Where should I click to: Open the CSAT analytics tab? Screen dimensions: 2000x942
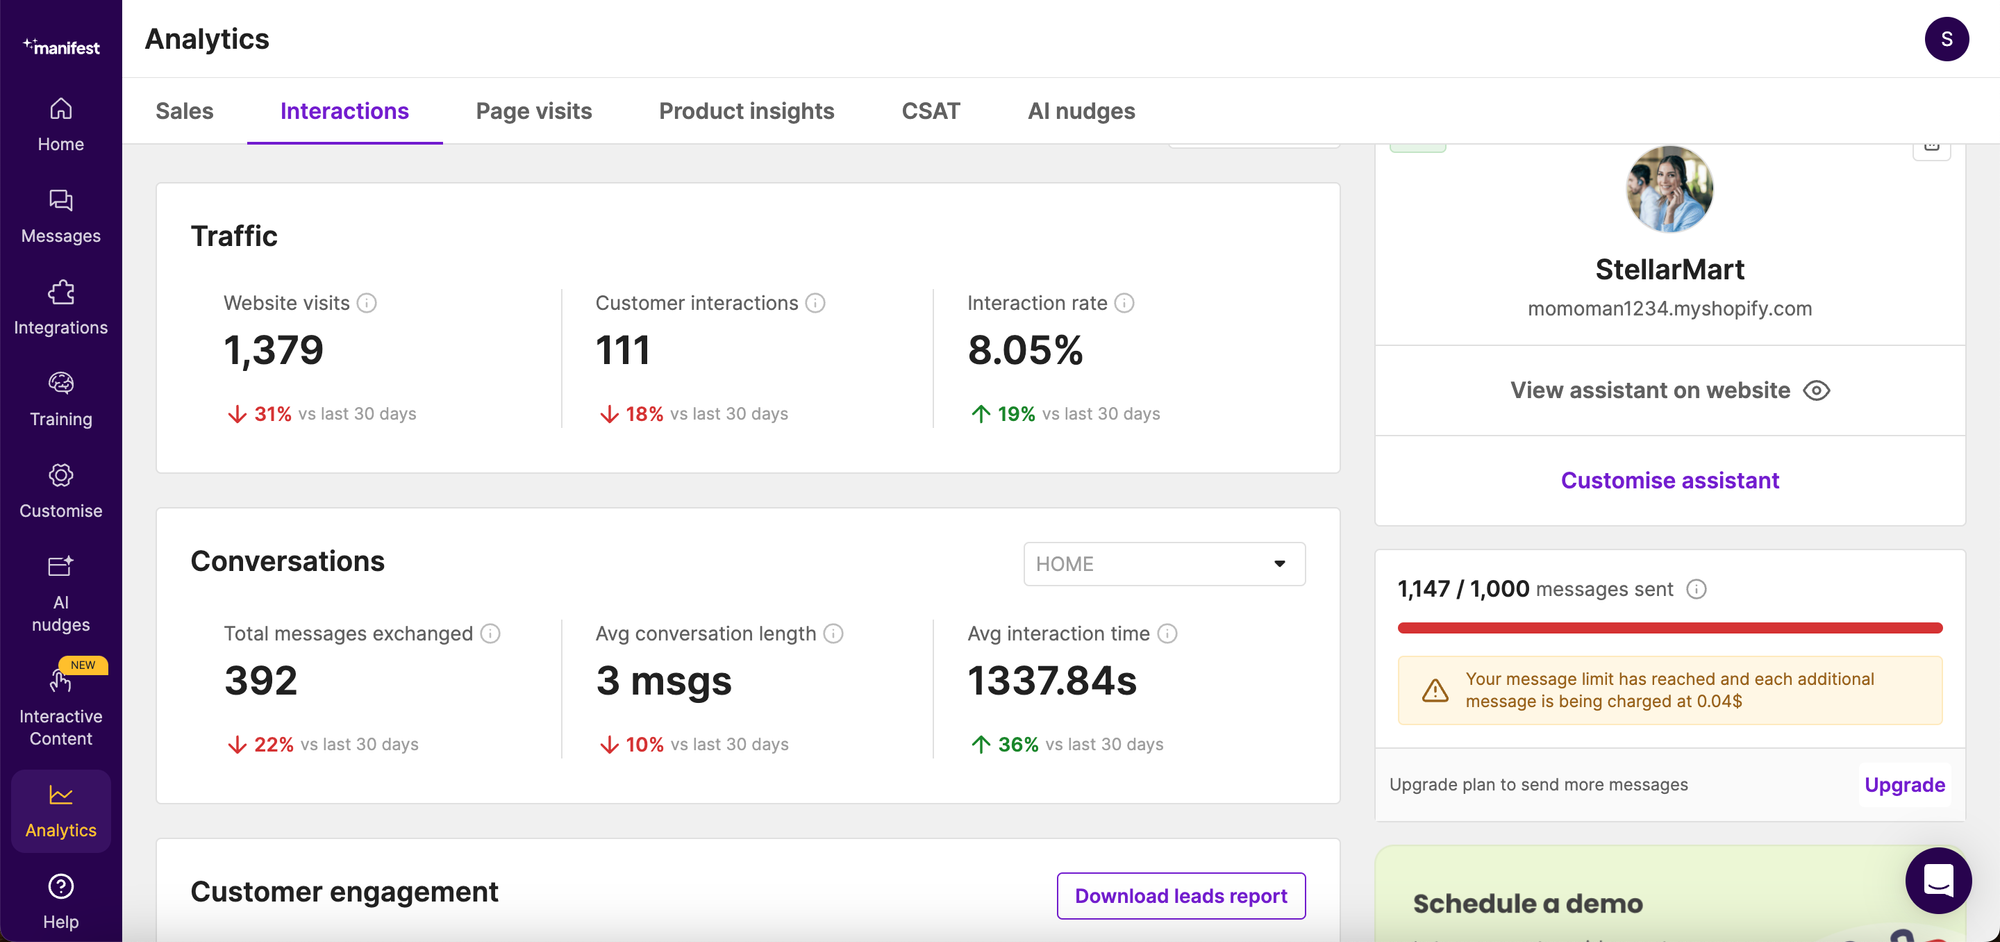tap(931, 111)
